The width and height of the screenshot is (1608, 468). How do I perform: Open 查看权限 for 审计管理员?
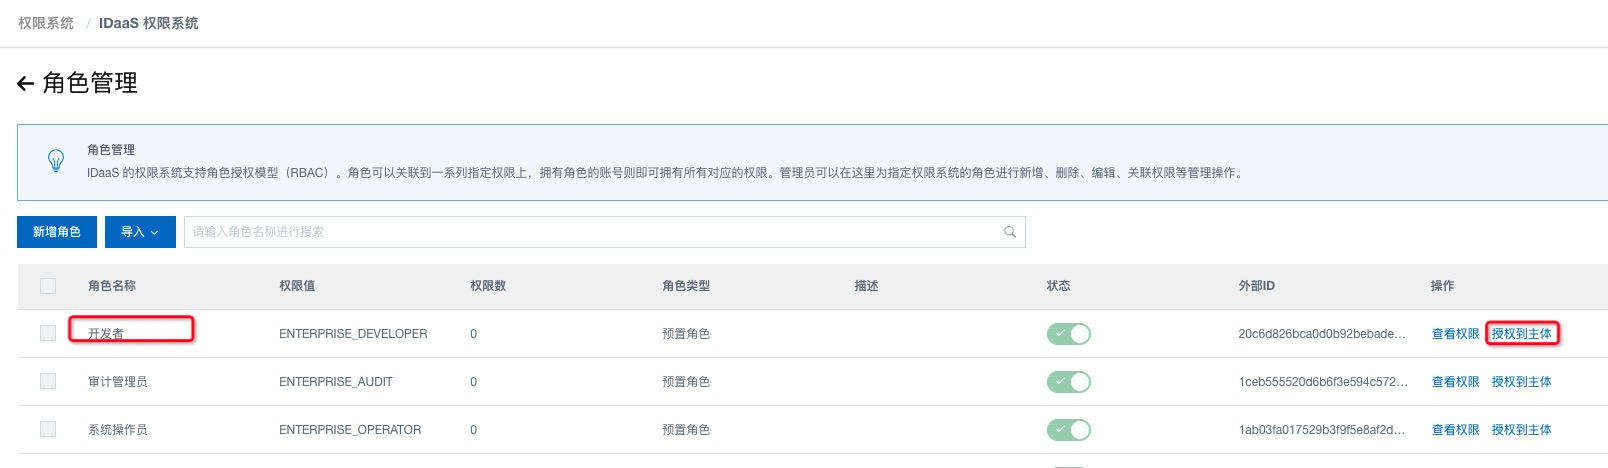click(x=1455, y=382)
